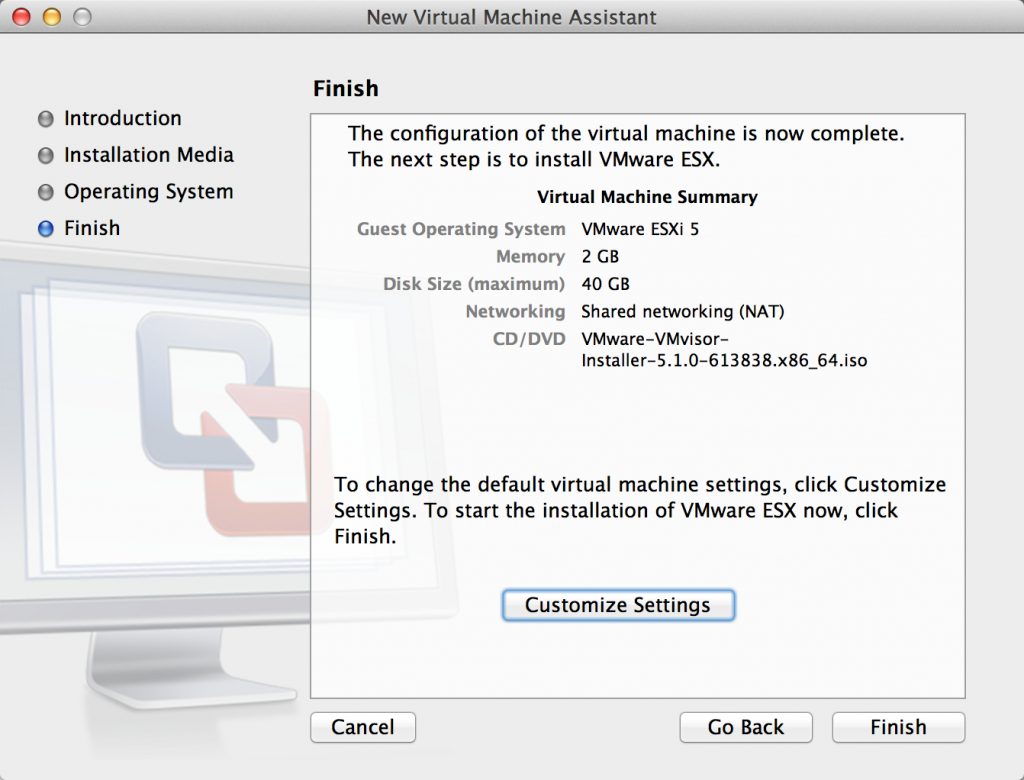The height and width of the screenshot is (780, 1024).
Task: Click the New Virtual Machine Assistant title
Action: [511, 17]
